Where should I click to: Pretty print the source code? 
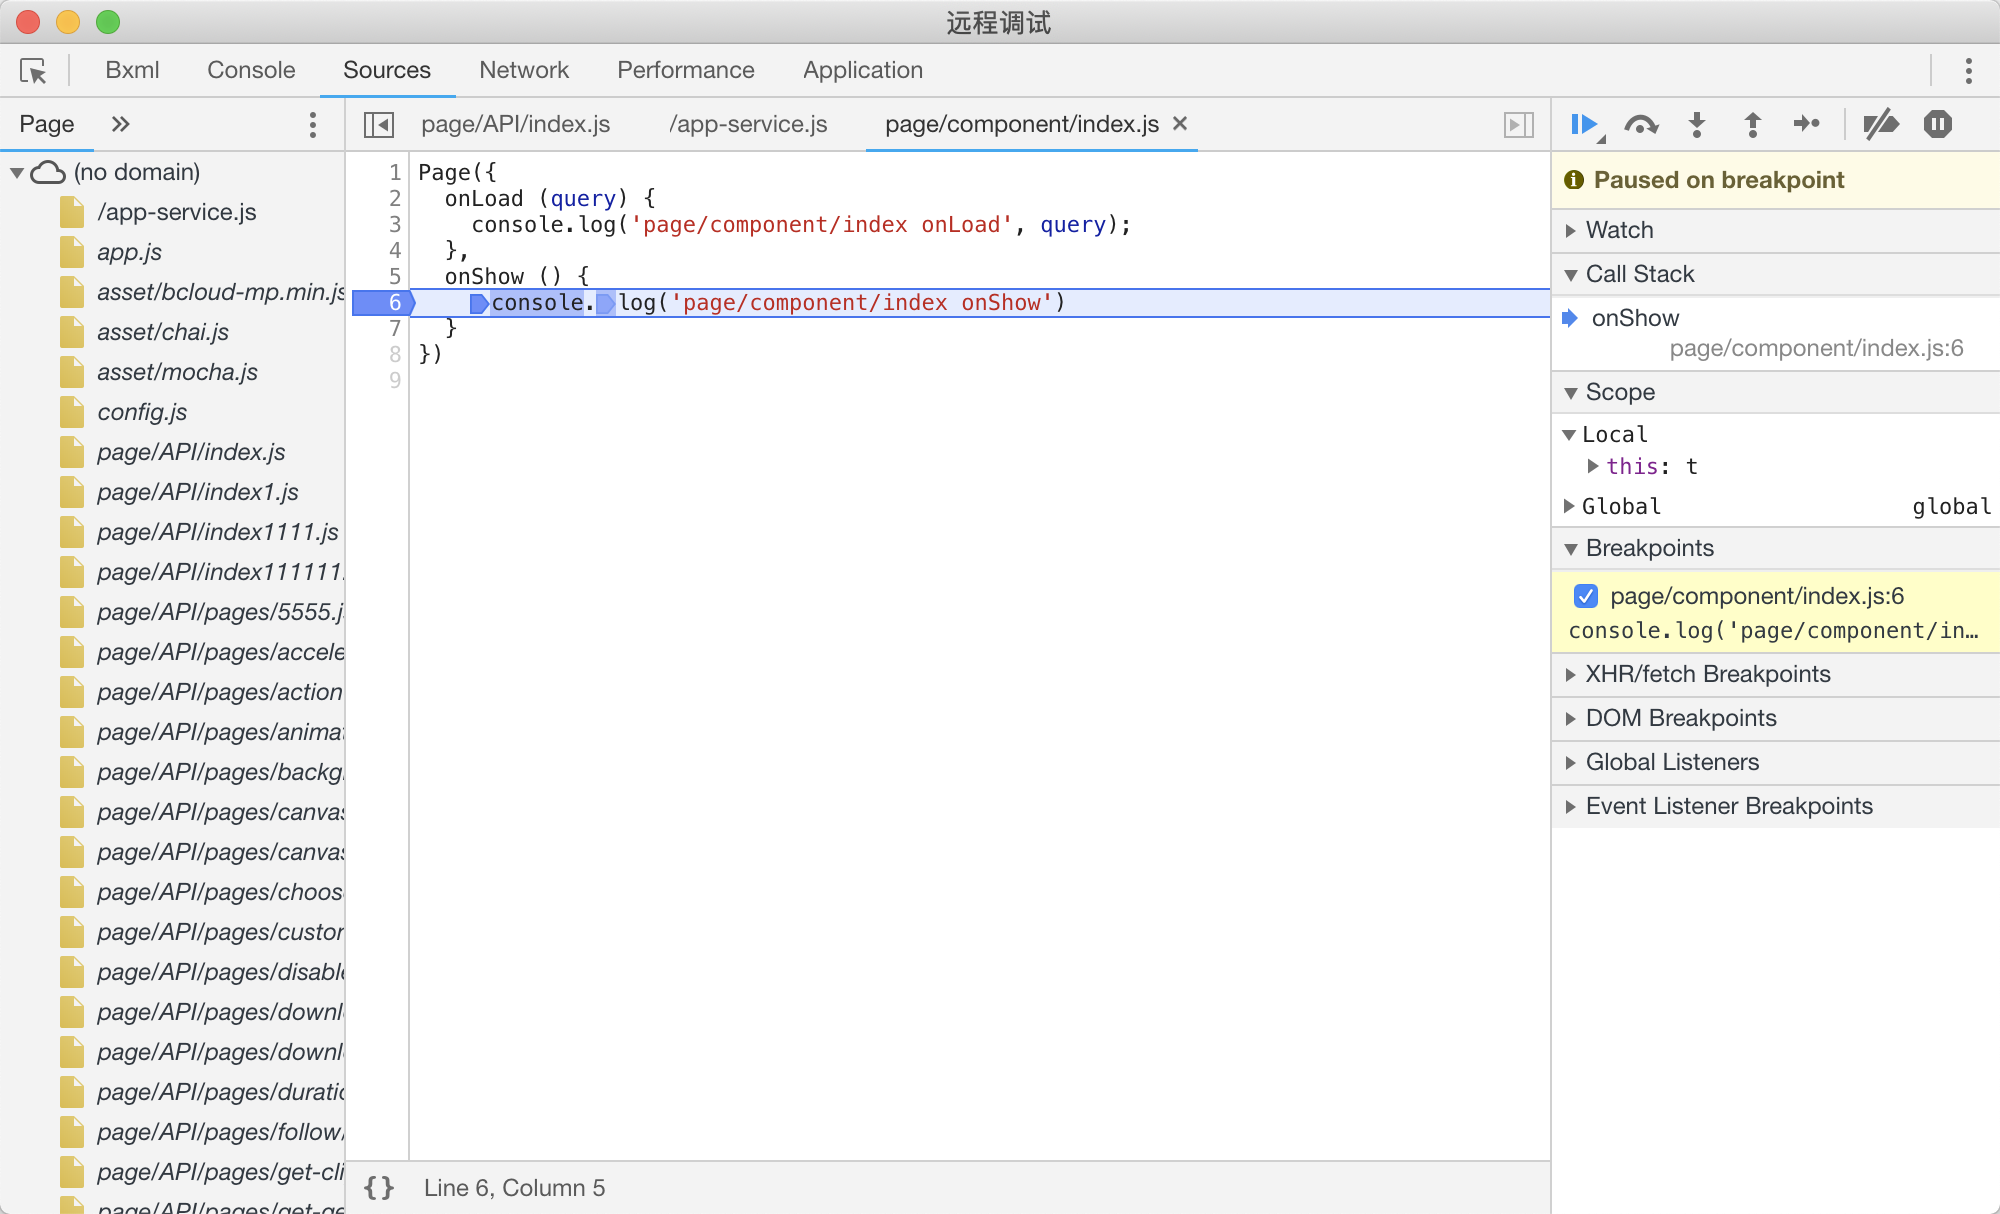click(x=379, y=1188)
